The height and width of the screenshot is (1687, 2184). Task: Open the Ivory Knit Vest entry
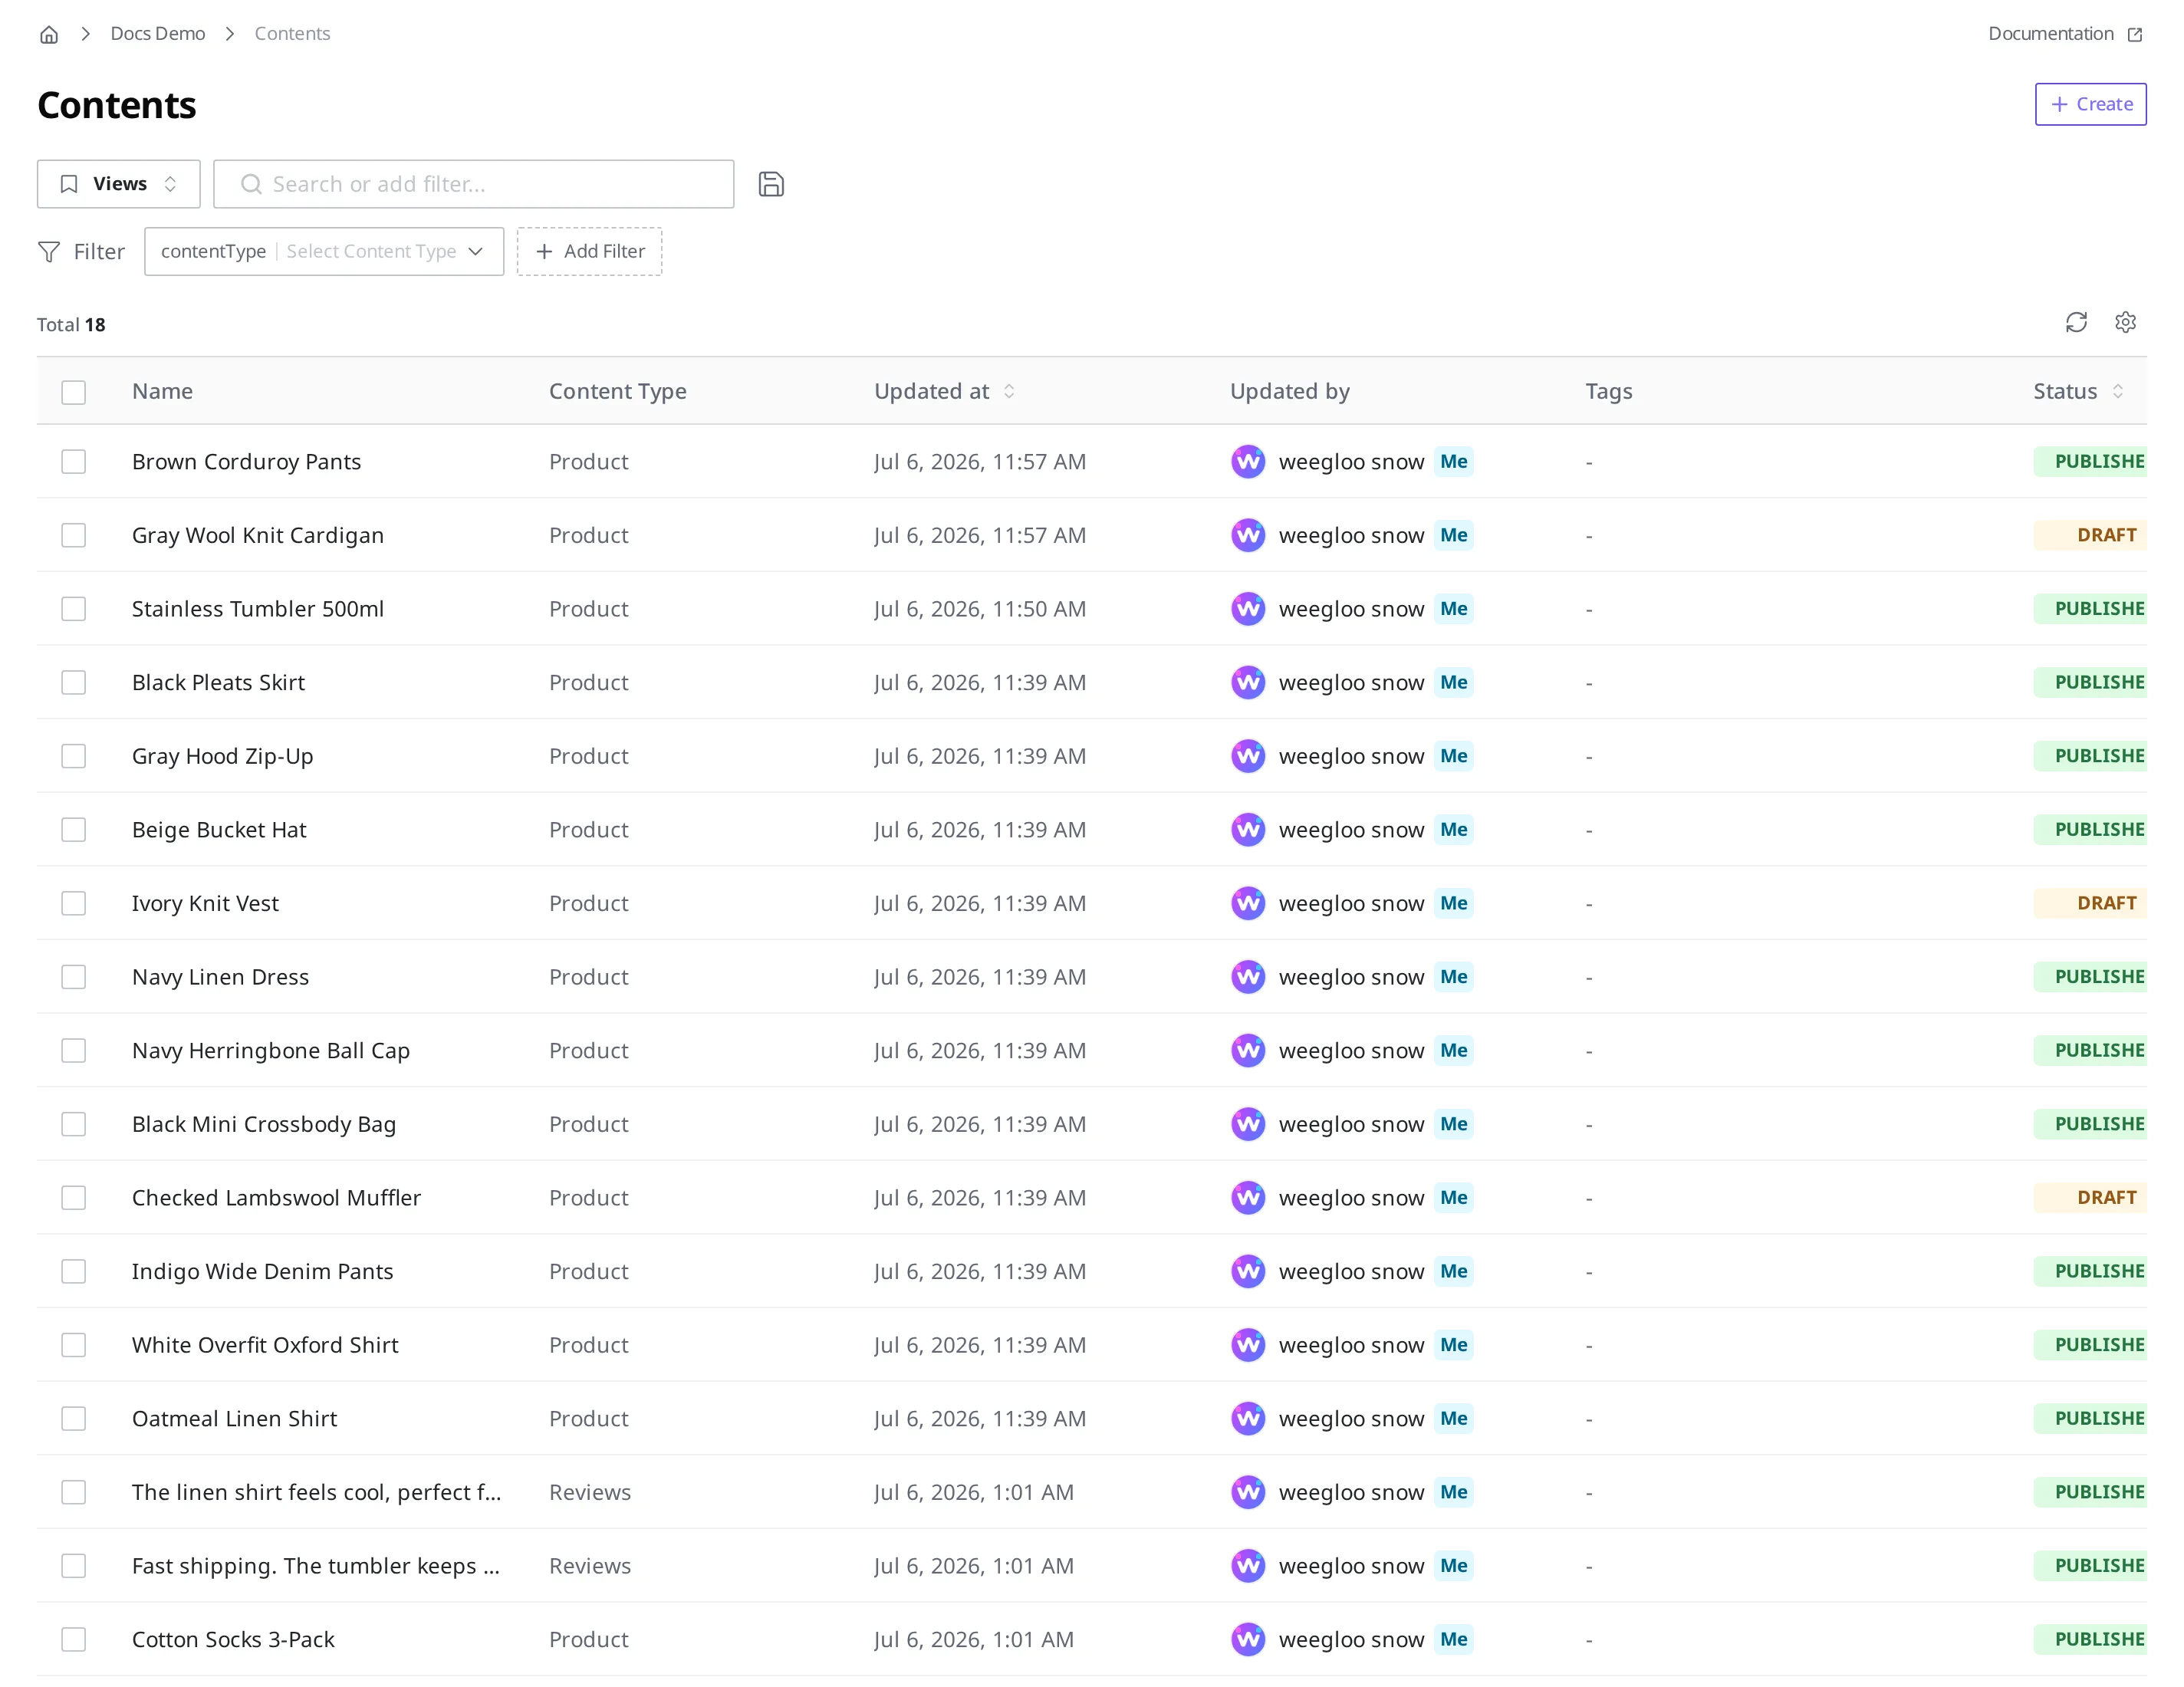click(205, 903)
